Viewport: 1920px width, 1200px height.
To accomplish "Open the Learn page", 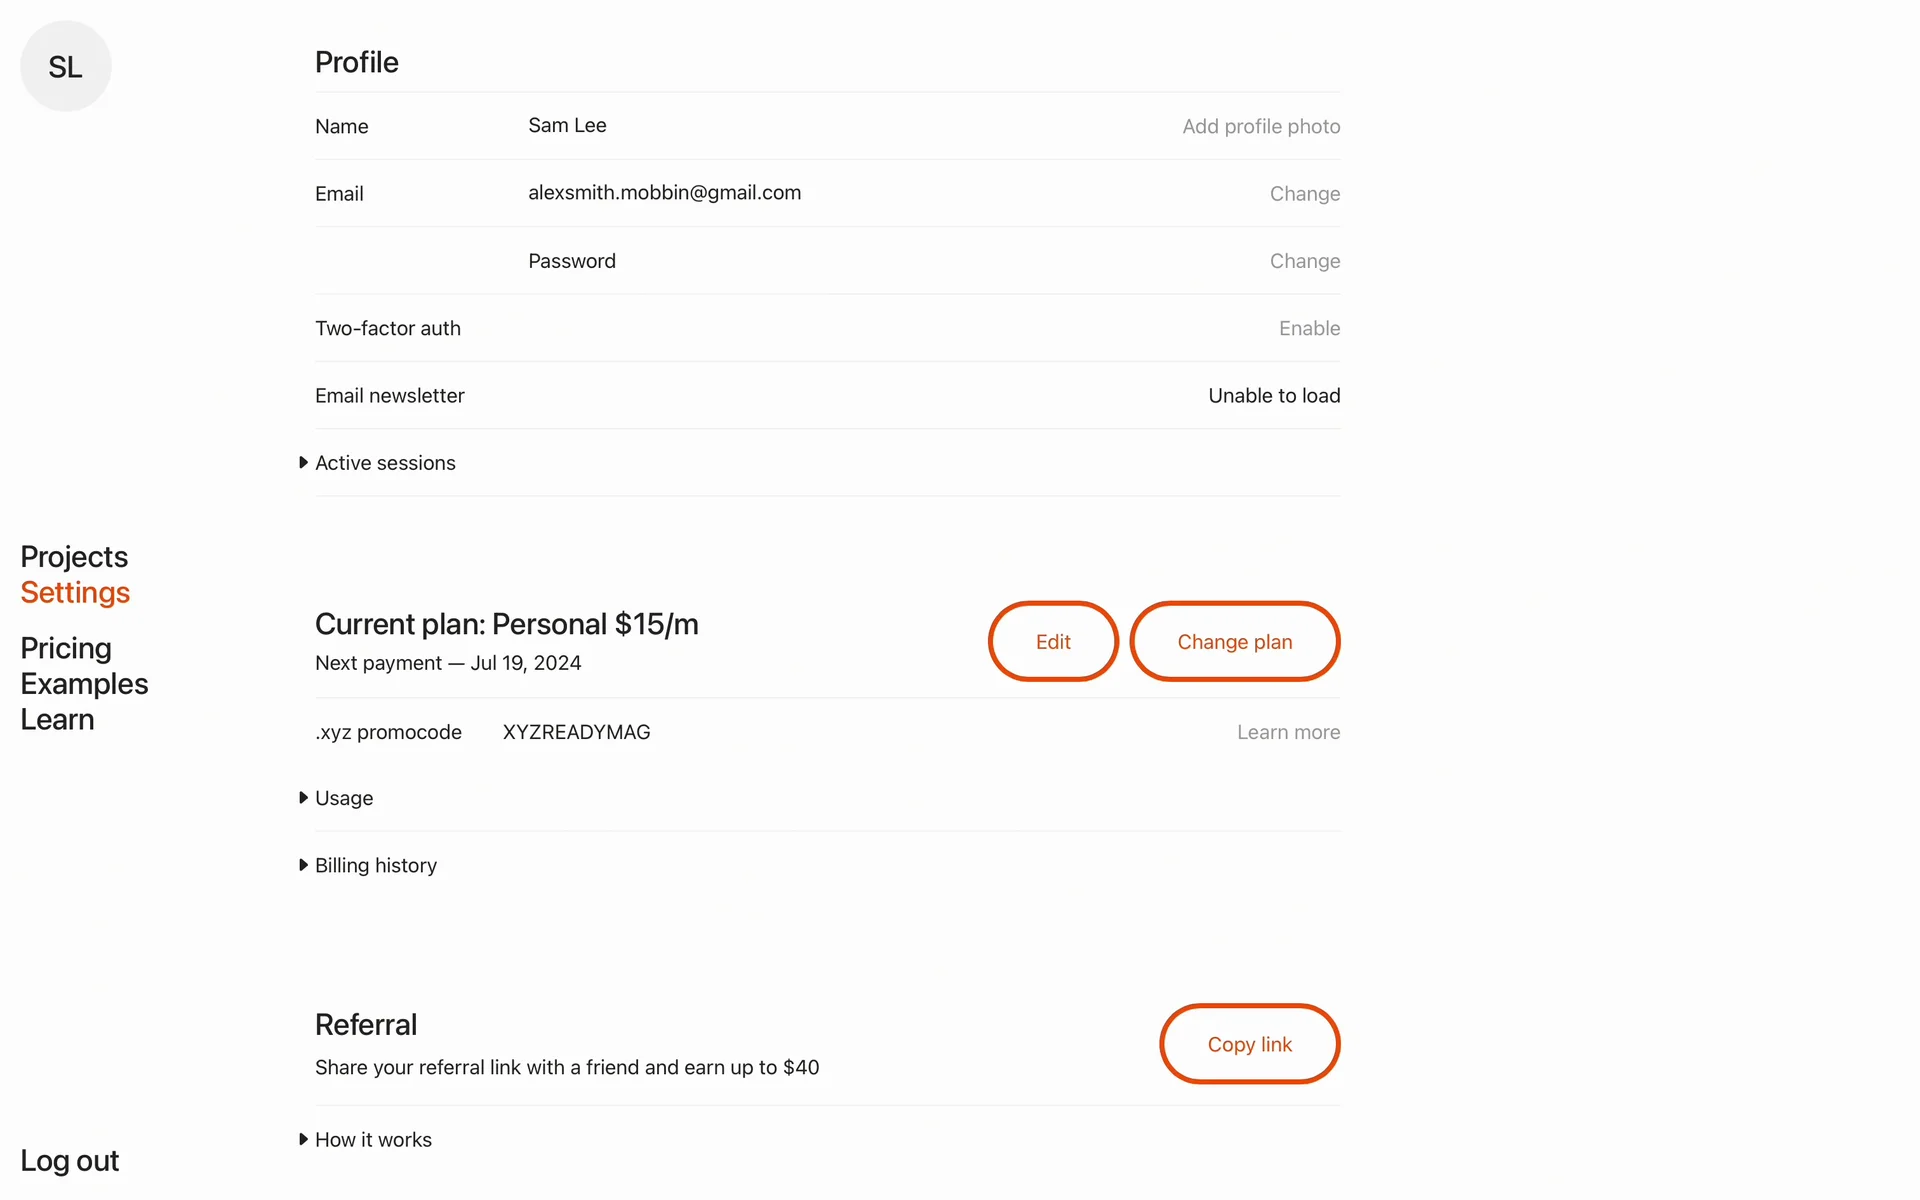I will coord(57,720).
